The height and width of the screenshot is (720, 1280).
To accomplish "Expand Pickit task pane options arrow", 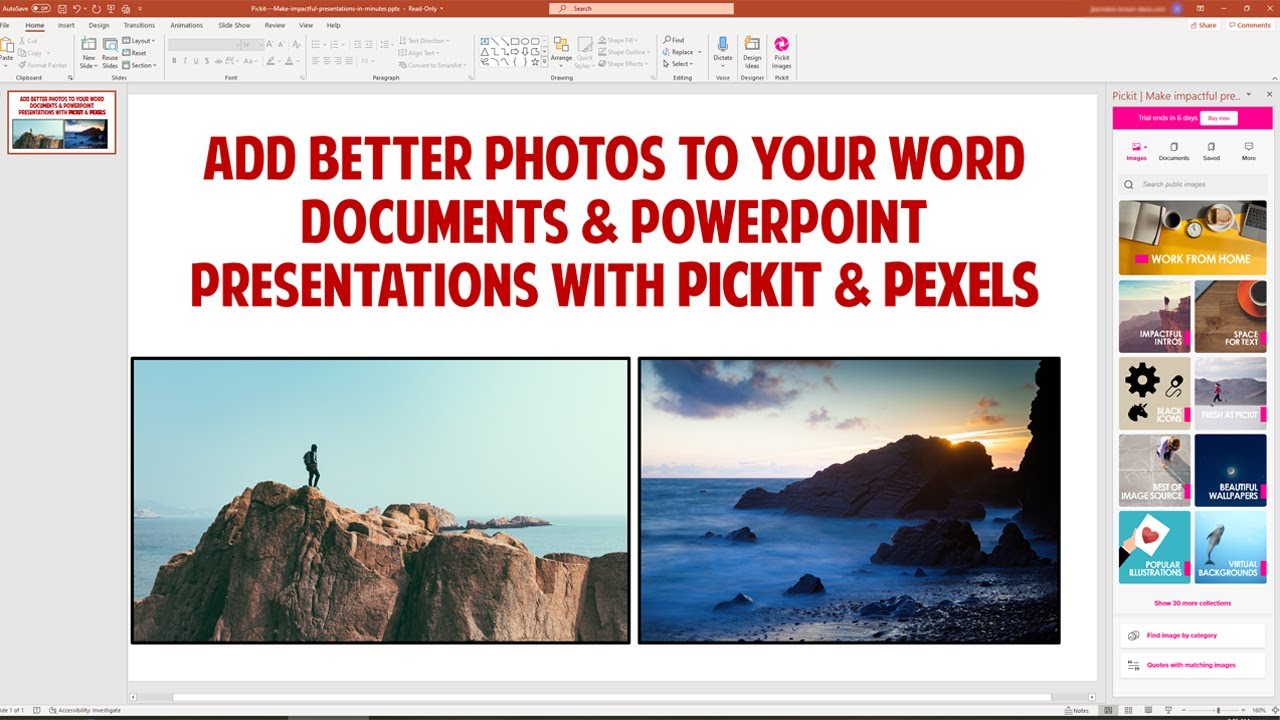I will coord(1248,95).
